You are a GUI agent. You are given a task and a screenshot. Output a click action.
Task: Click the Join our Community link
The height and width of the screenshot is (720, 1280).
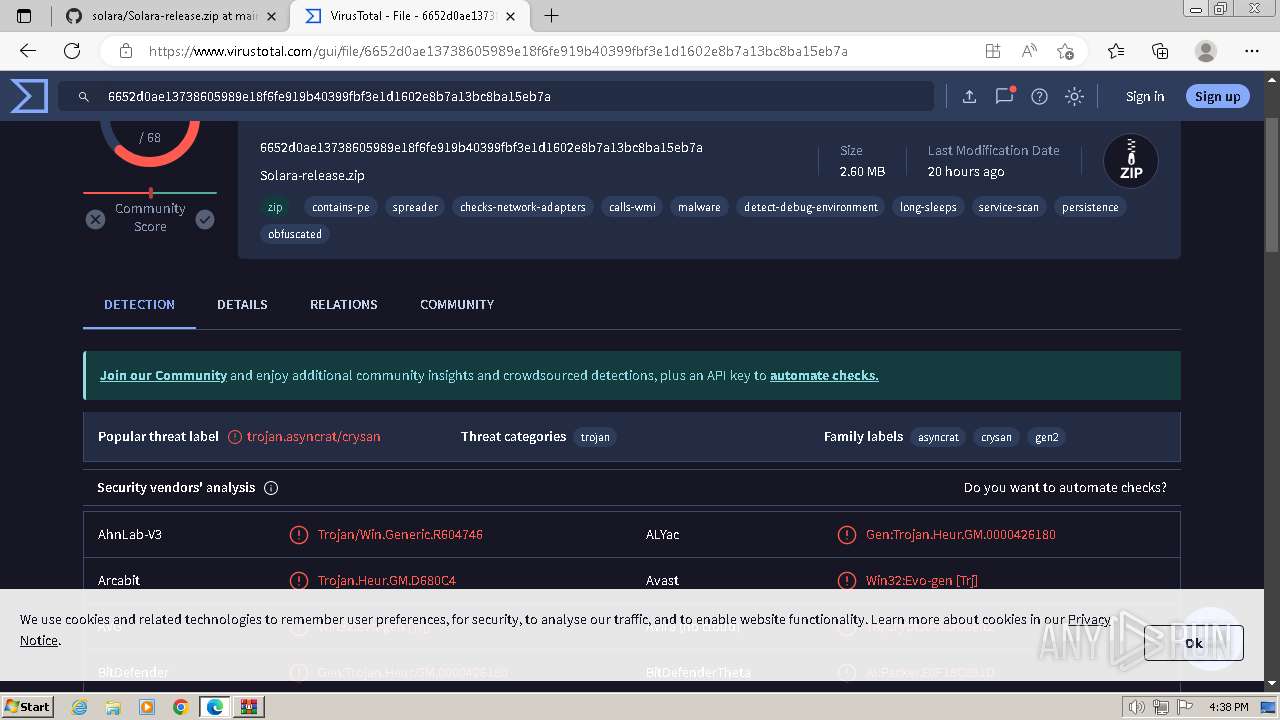pos(163,376)
